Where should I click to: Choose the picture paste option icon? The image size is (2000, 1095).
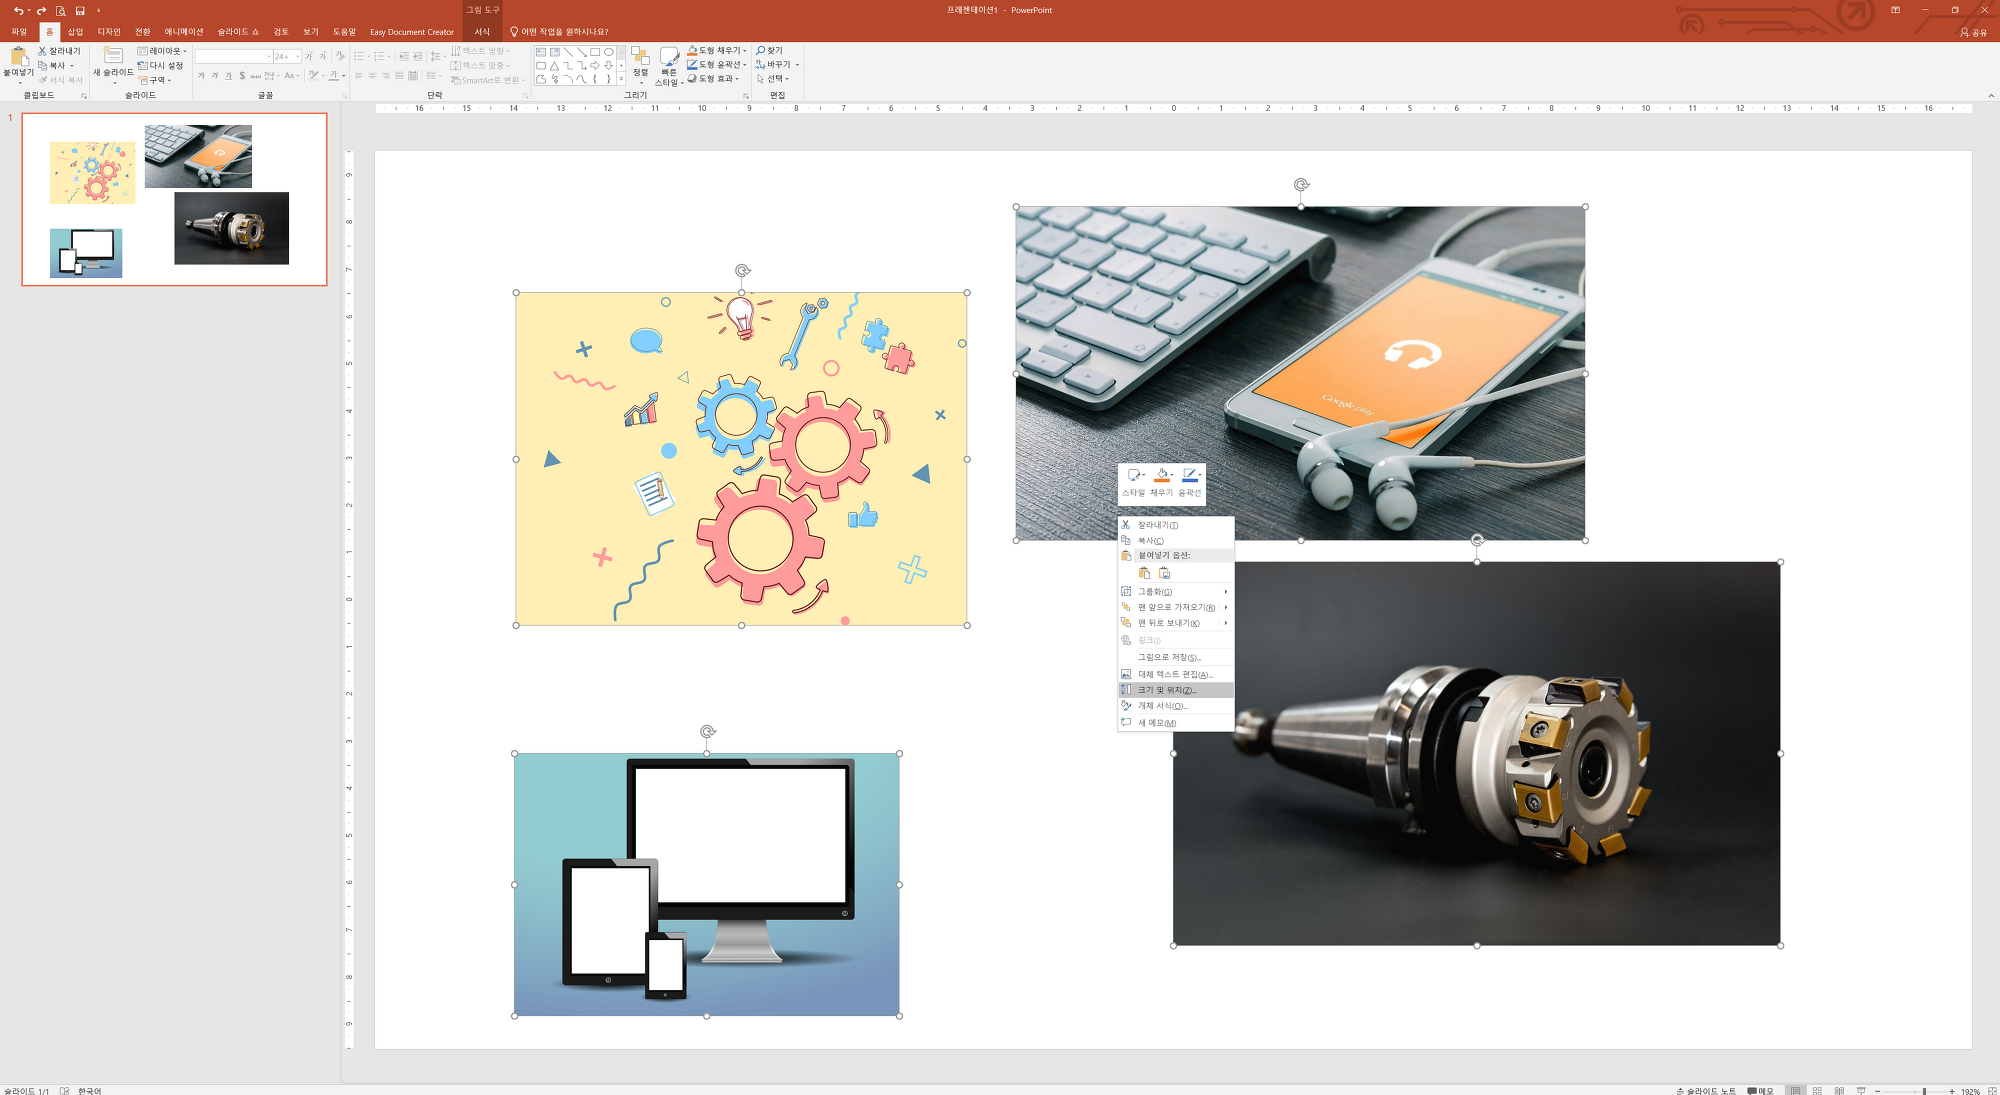tap(1164, 573)
